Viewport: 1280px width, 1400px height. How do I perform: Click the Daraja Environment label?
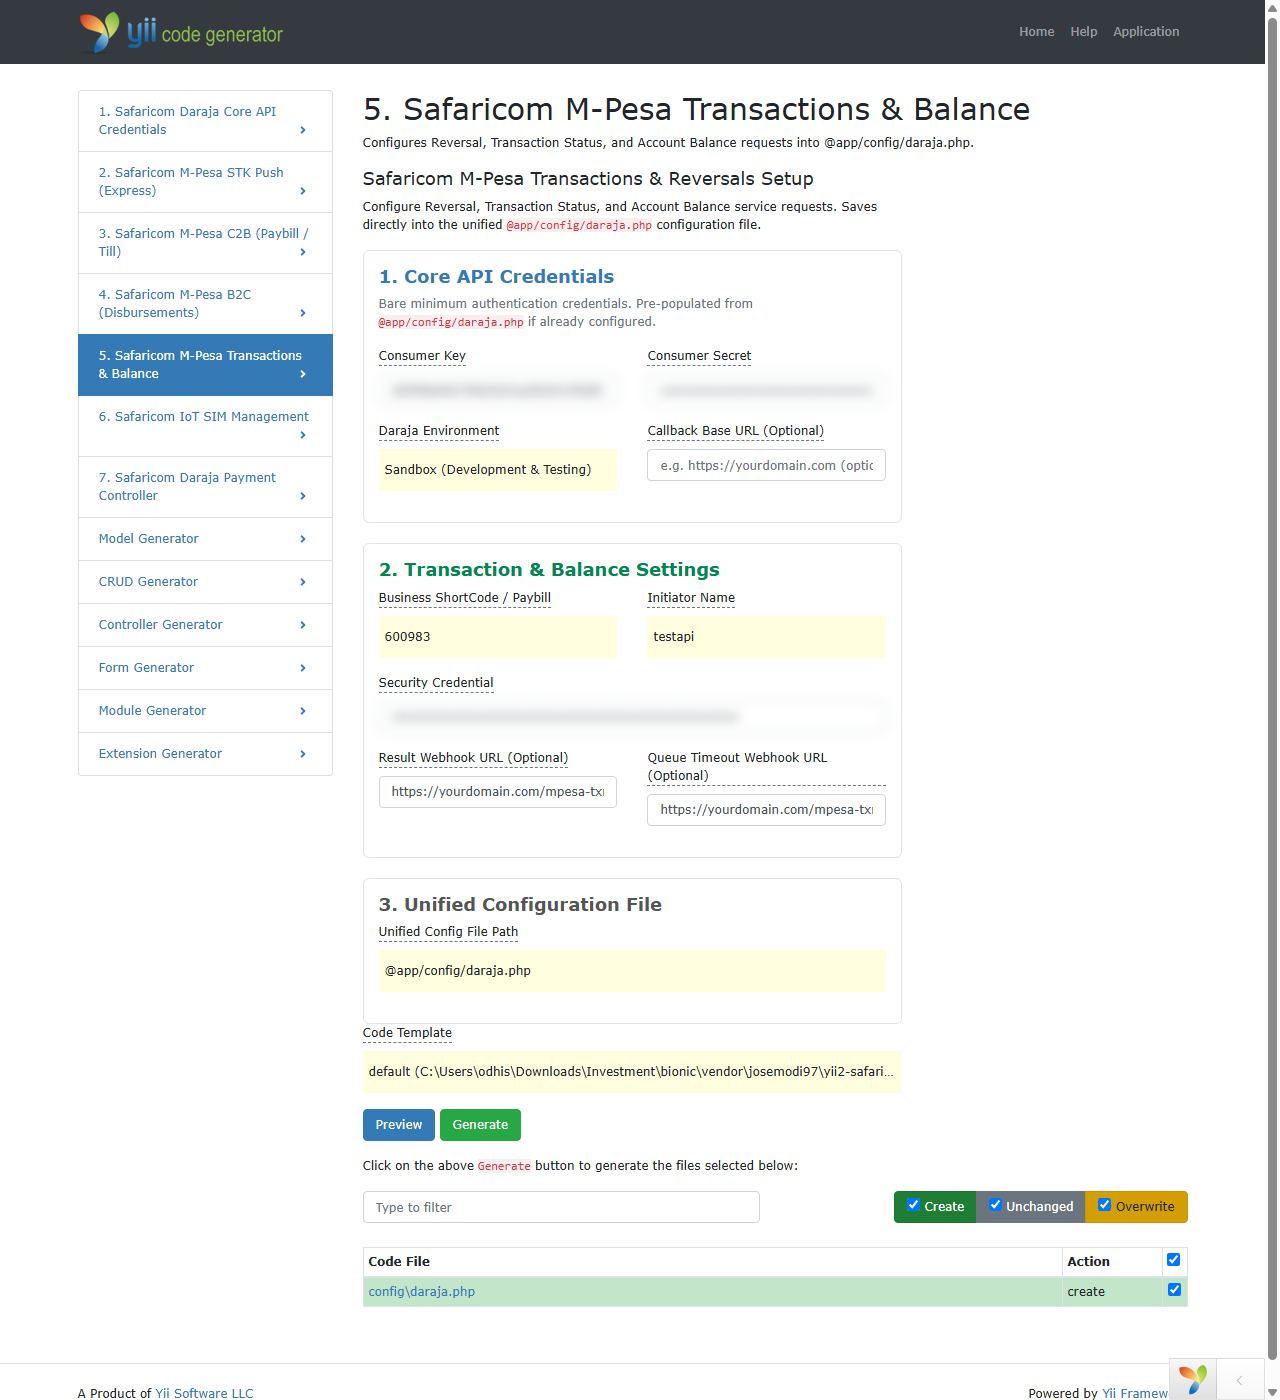point(439,431)
